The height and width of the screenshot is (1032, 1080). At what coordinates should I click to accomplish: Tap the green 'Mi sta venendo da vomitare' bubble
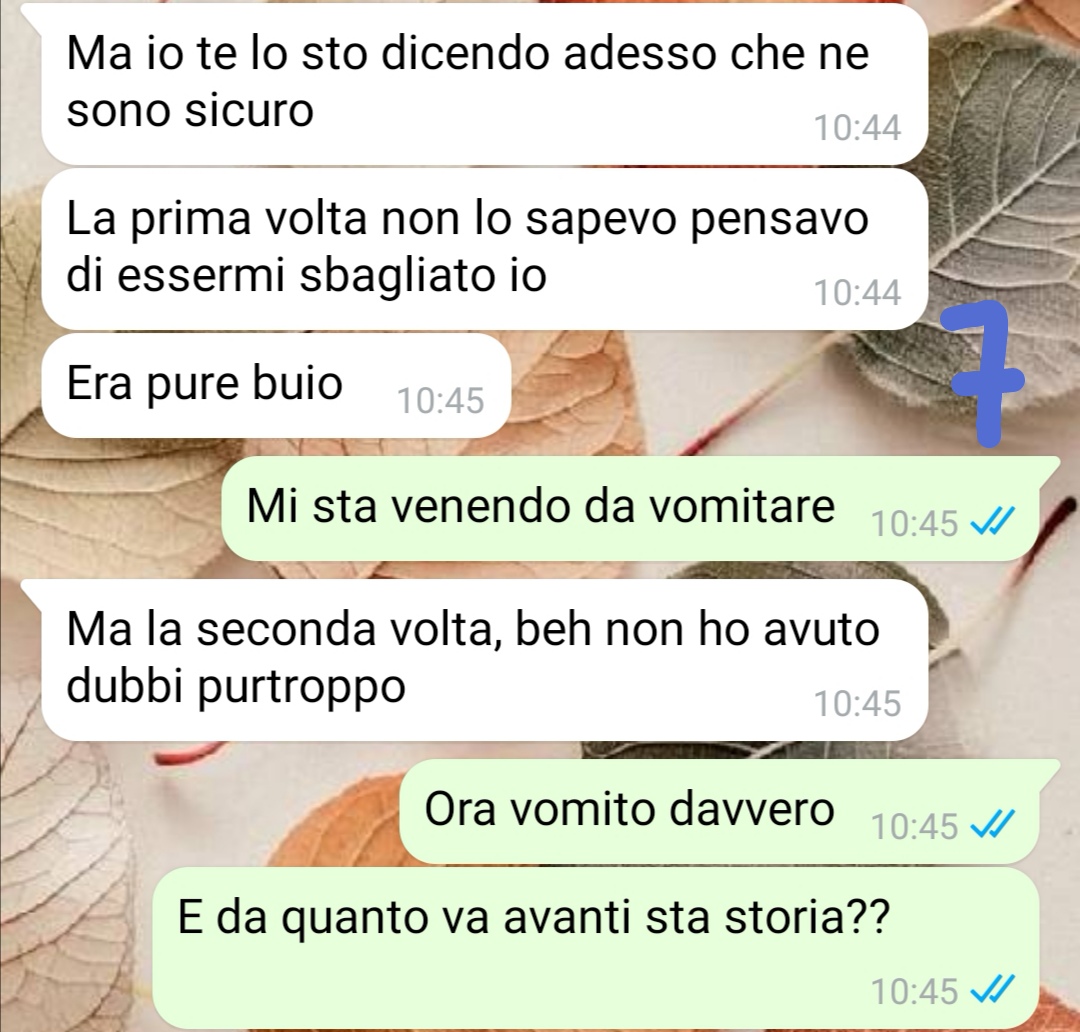(641, 508)
